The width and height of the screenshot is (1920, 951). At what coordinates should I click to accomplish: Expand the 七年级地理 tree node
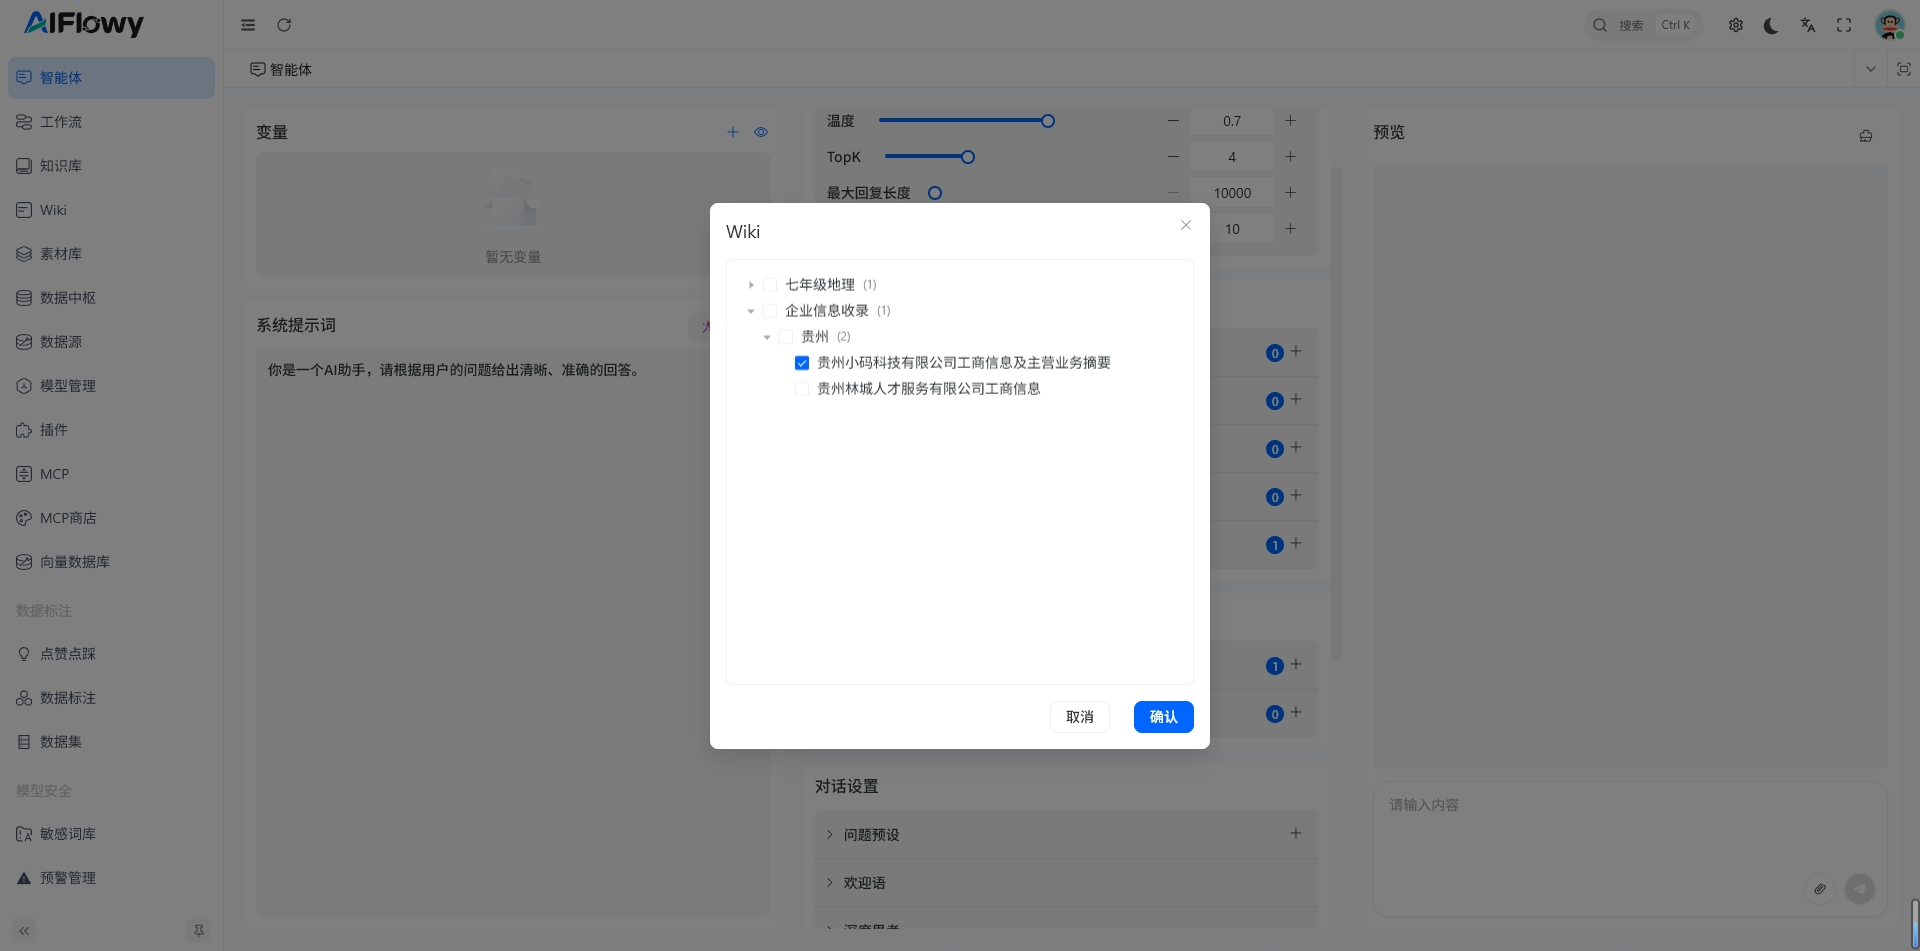751,285
